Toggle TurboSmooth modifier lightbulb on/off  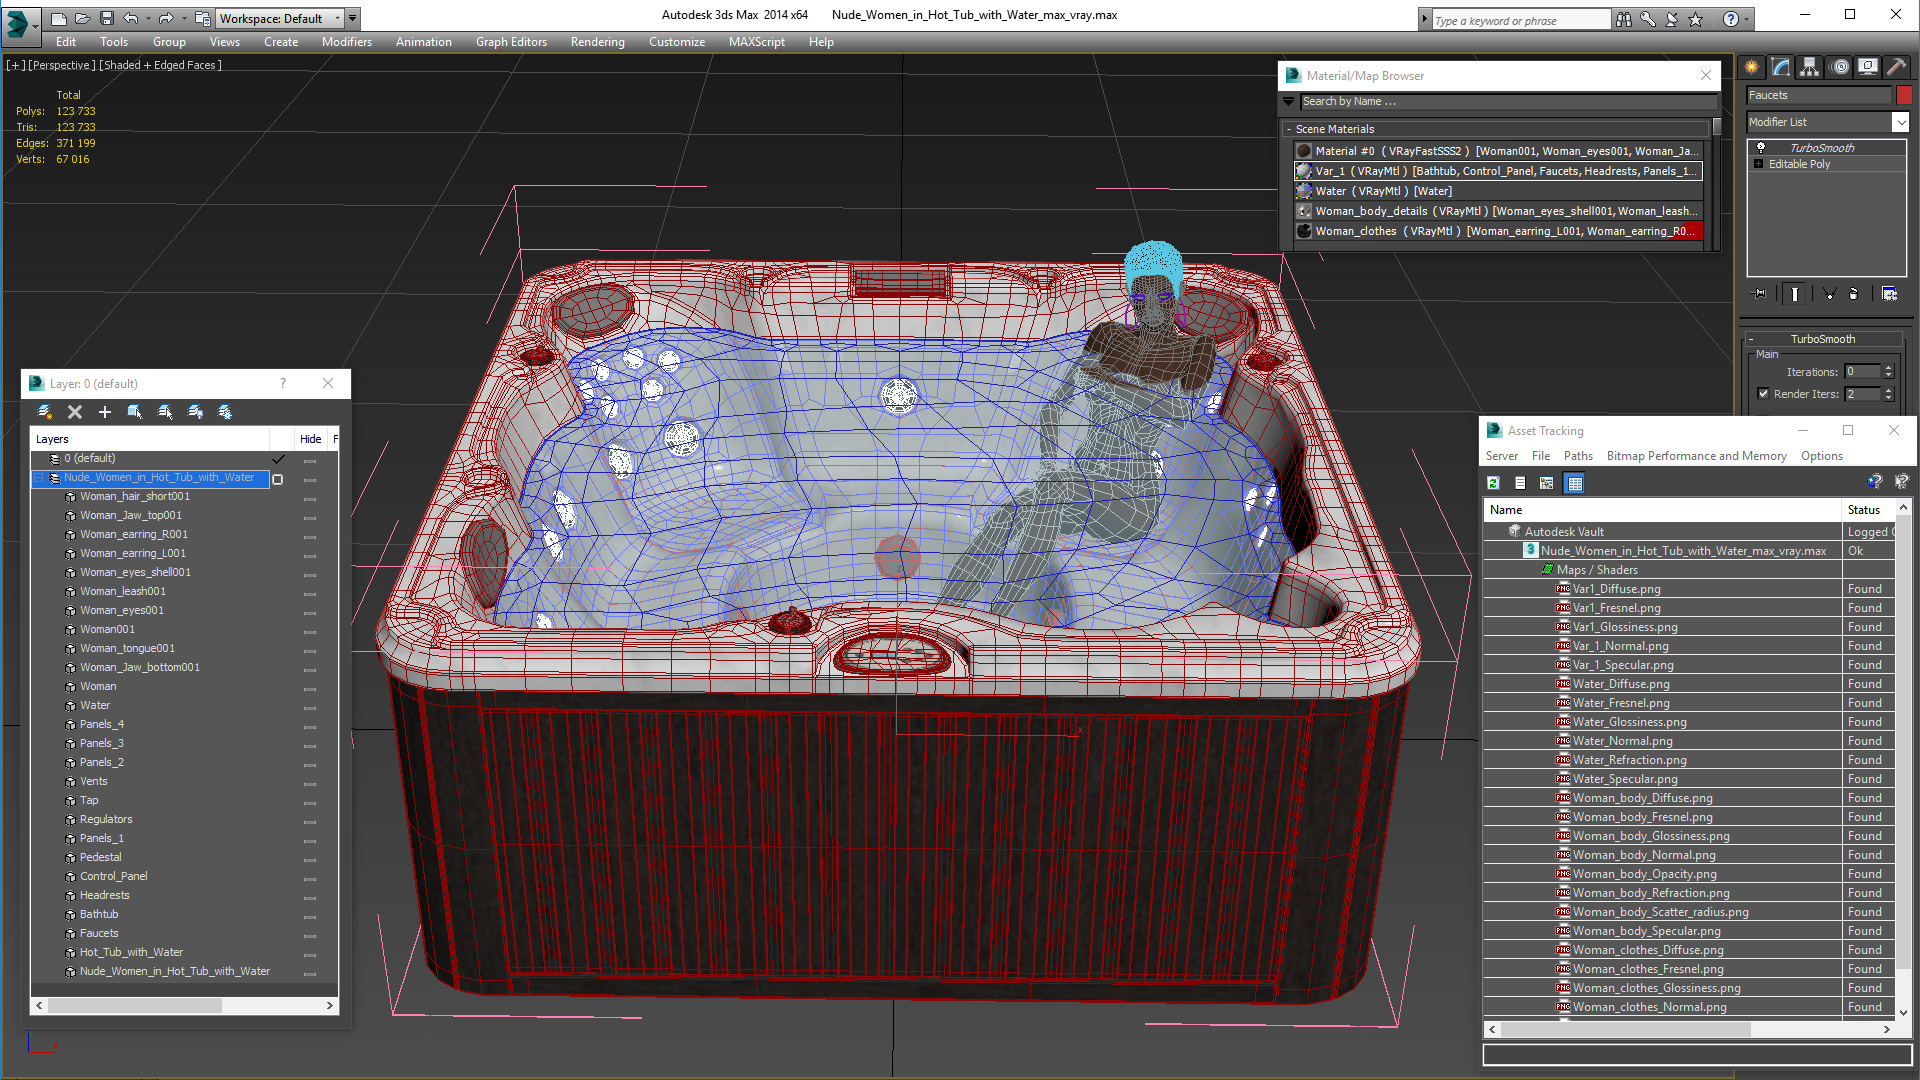(x=1761, y=148)
